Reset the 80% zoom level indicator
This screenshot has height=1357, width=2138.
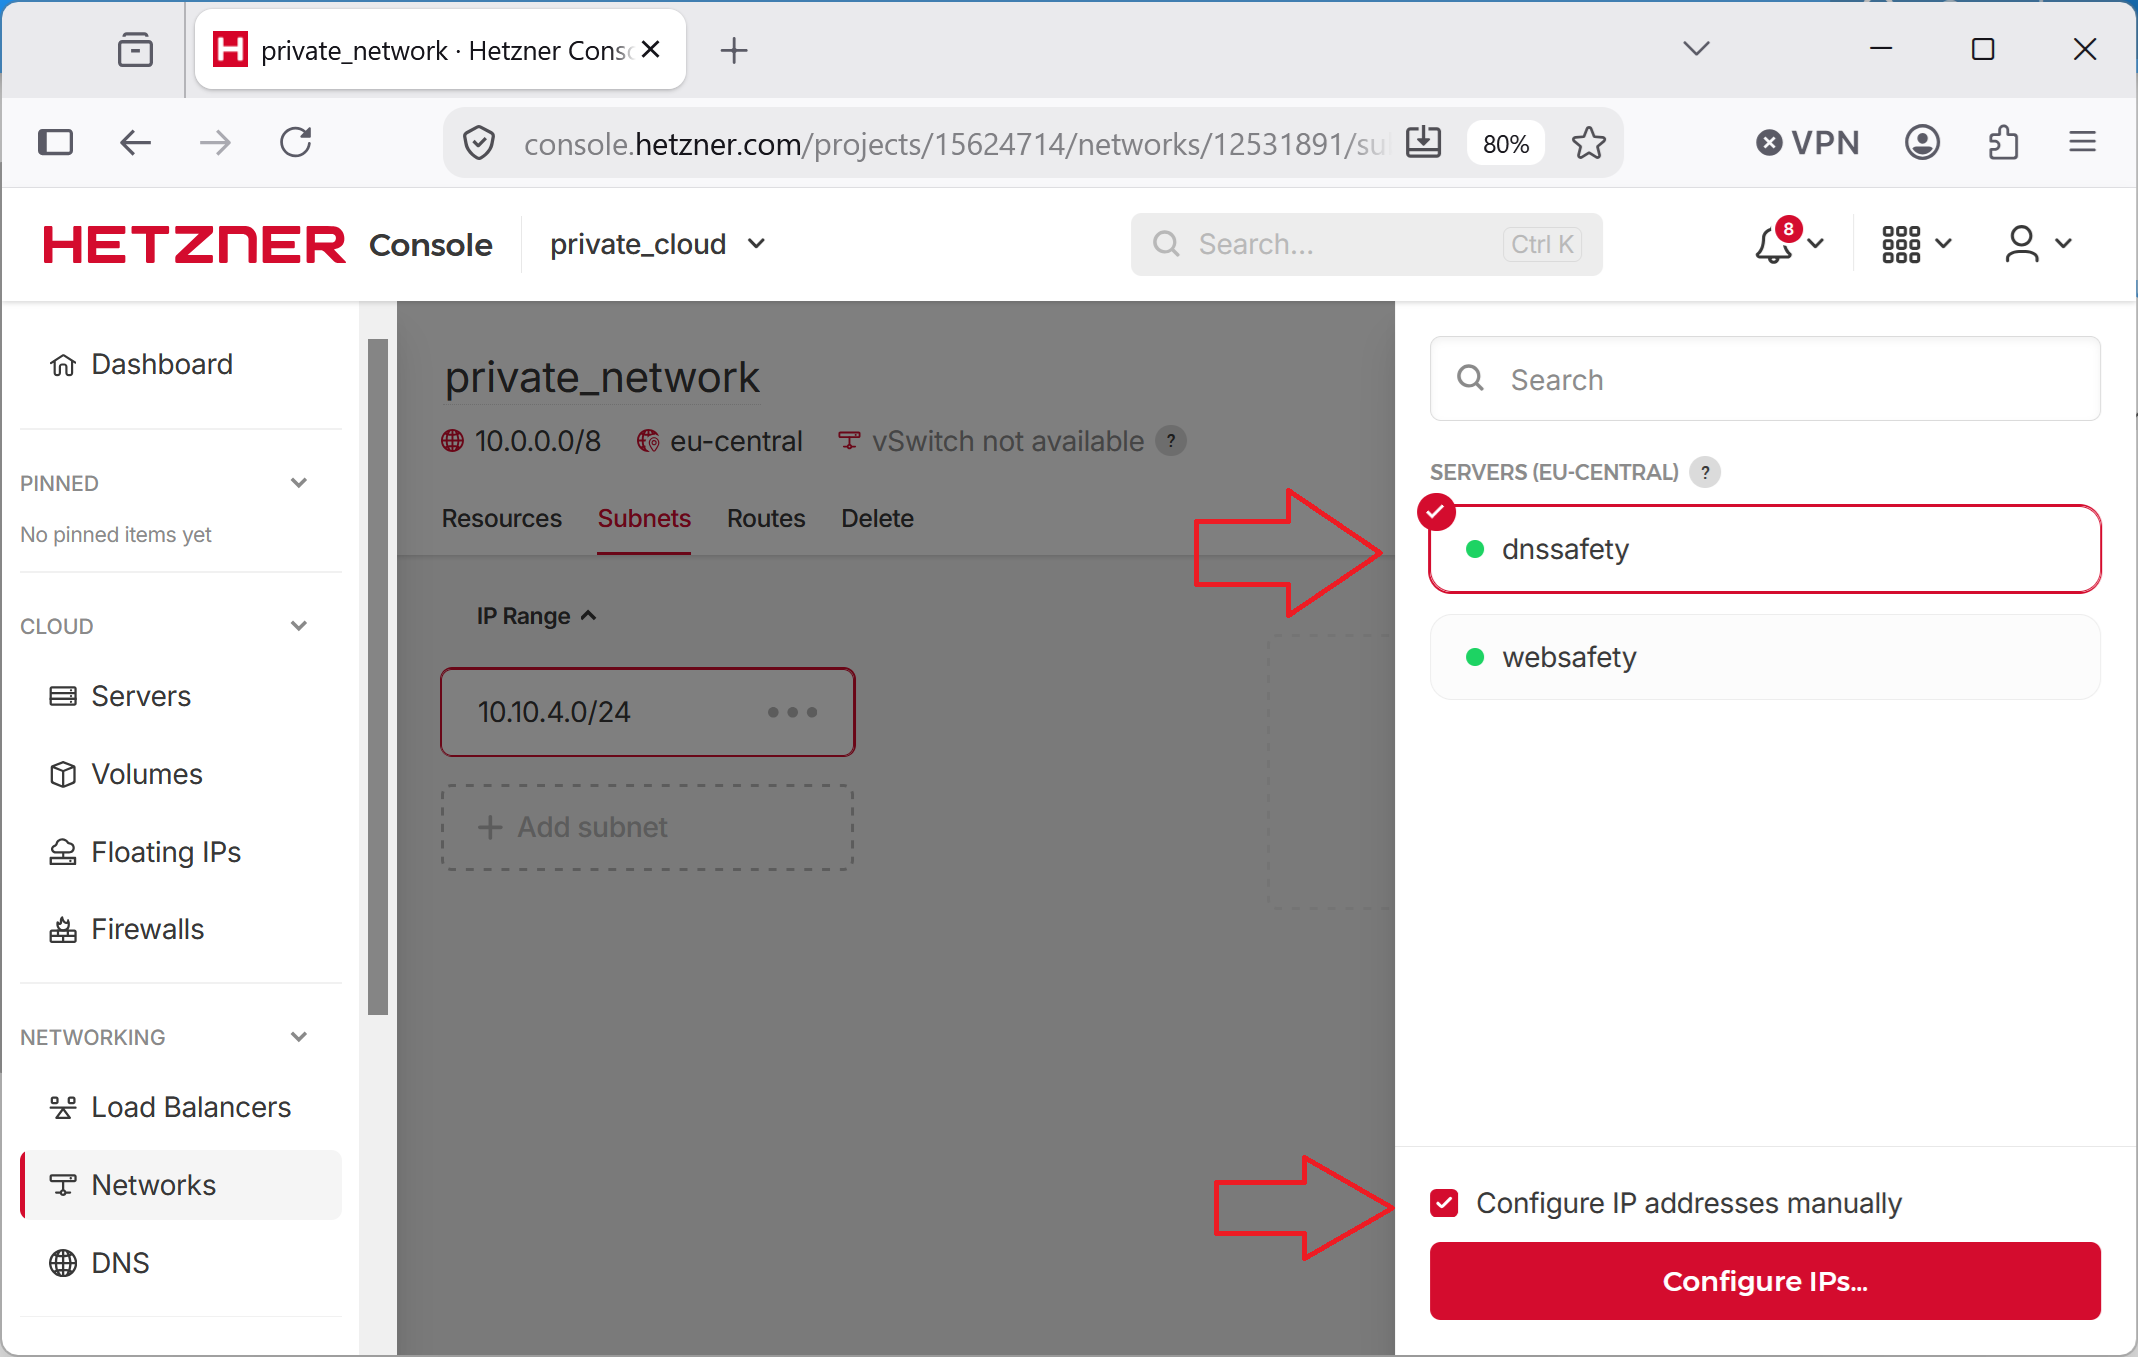click(x=1506, y=144)
